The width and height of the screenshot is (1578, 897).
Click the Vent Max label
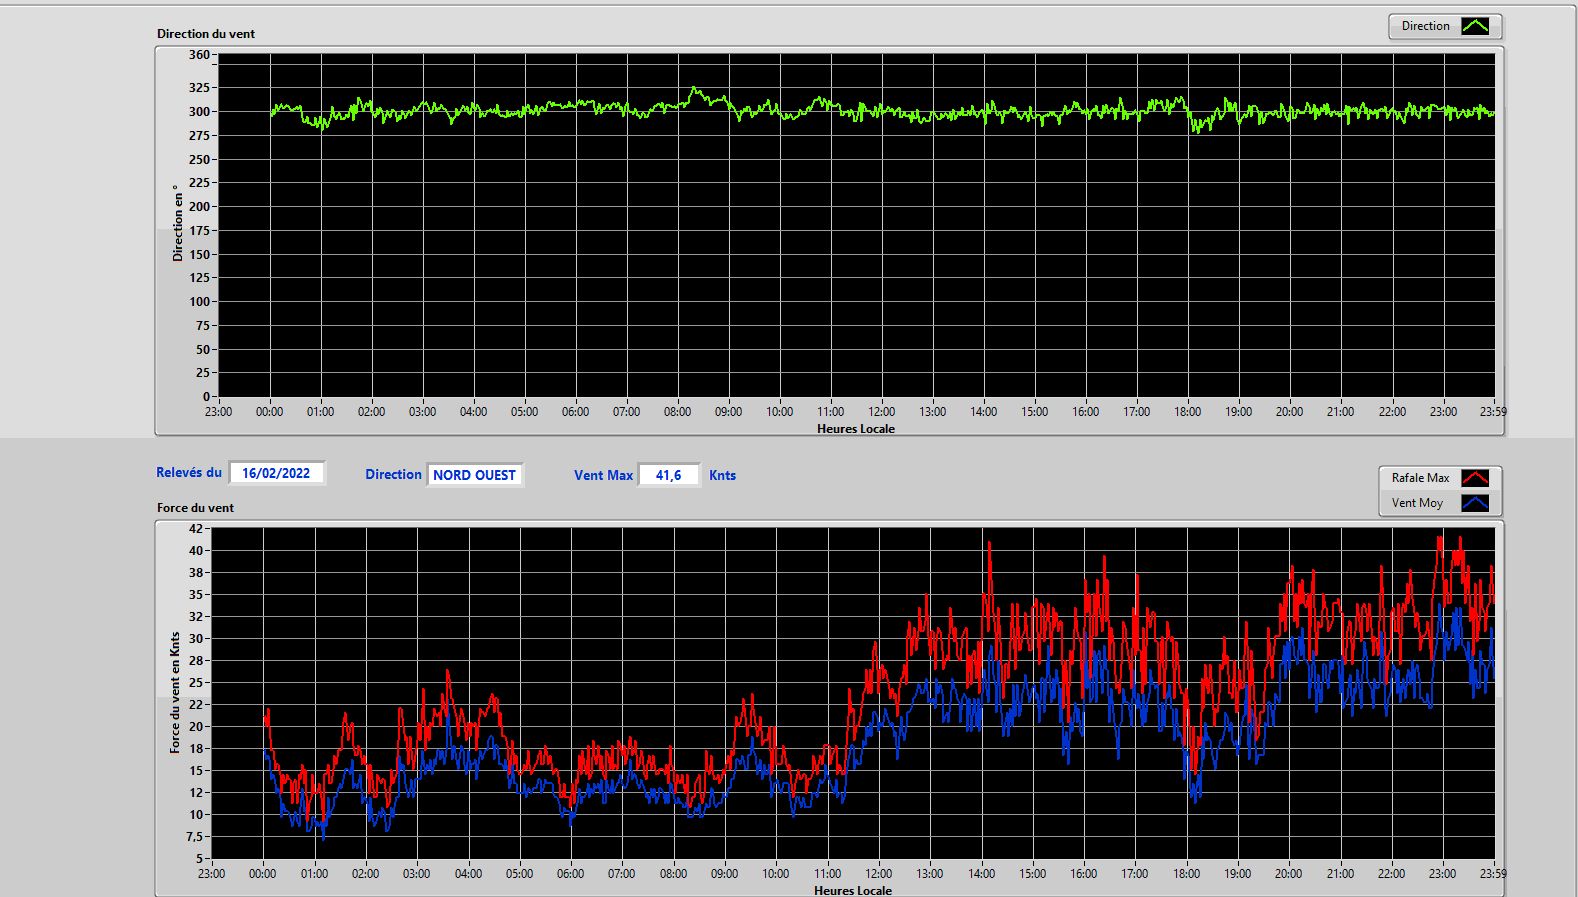click(x=603, y=475)
